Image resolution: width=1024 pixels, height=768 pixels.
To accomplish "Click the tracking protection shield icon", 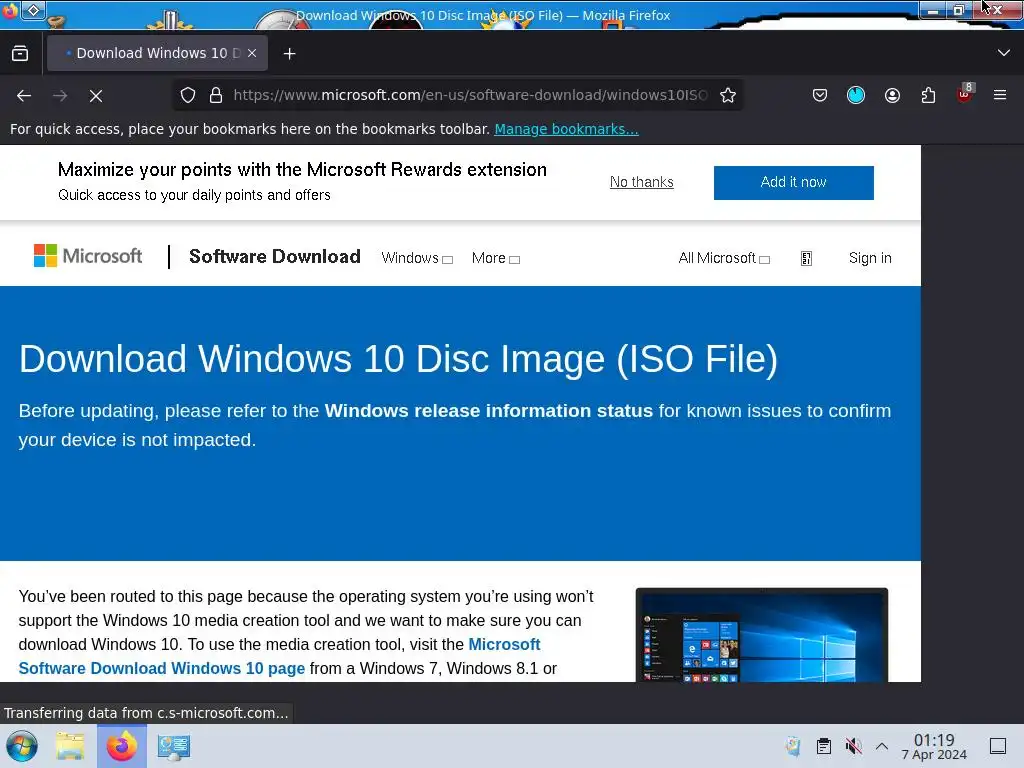I will 188,95.
